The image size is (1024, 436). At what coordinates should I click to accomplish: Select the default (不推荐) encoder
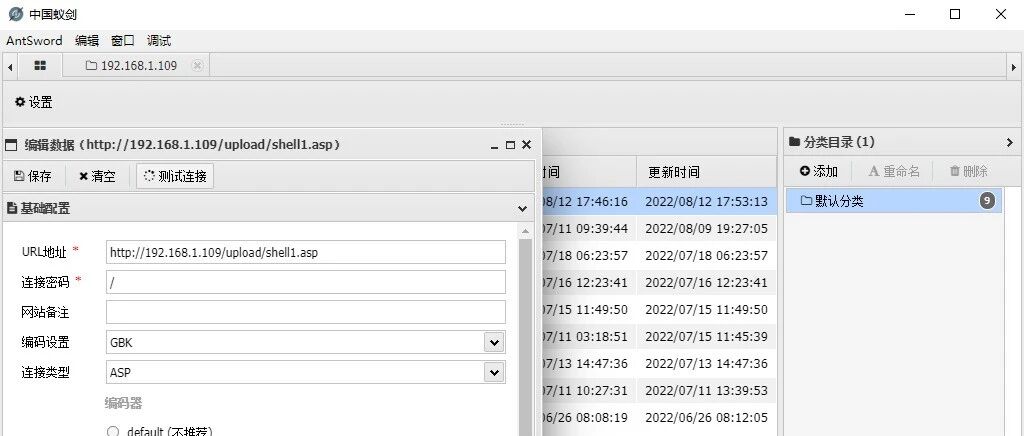pos(113,431)
